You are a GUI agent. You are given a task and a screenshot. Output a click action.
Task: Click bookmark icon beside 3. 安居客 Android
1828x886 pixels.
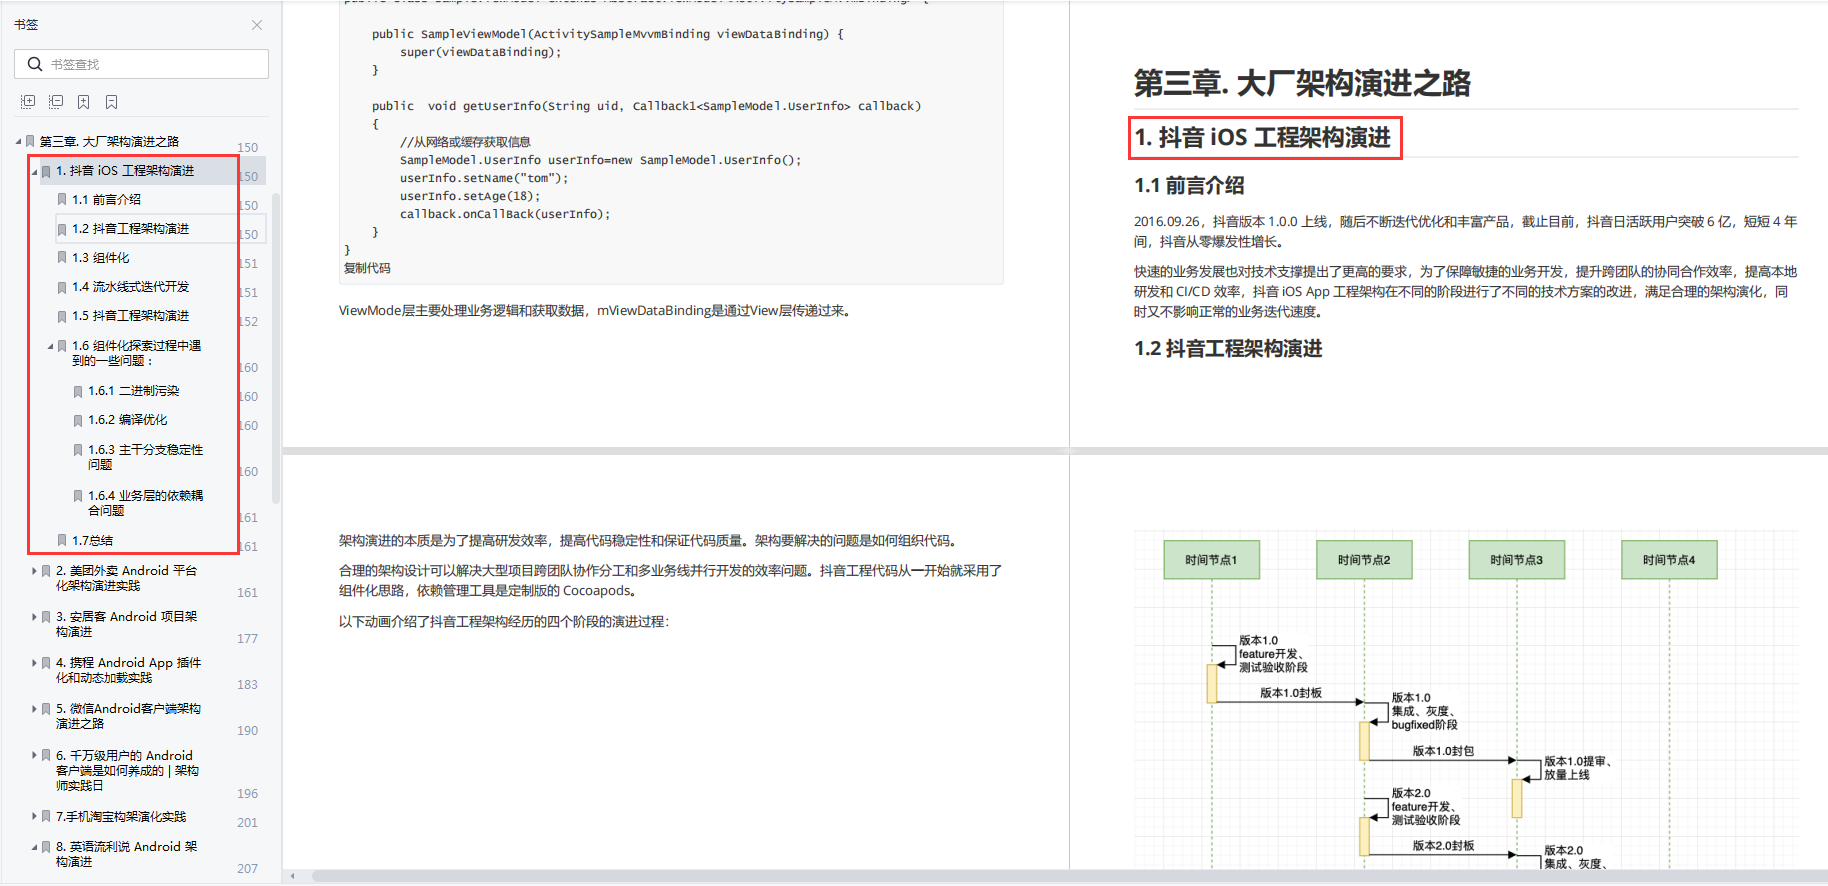click(46, 617)
